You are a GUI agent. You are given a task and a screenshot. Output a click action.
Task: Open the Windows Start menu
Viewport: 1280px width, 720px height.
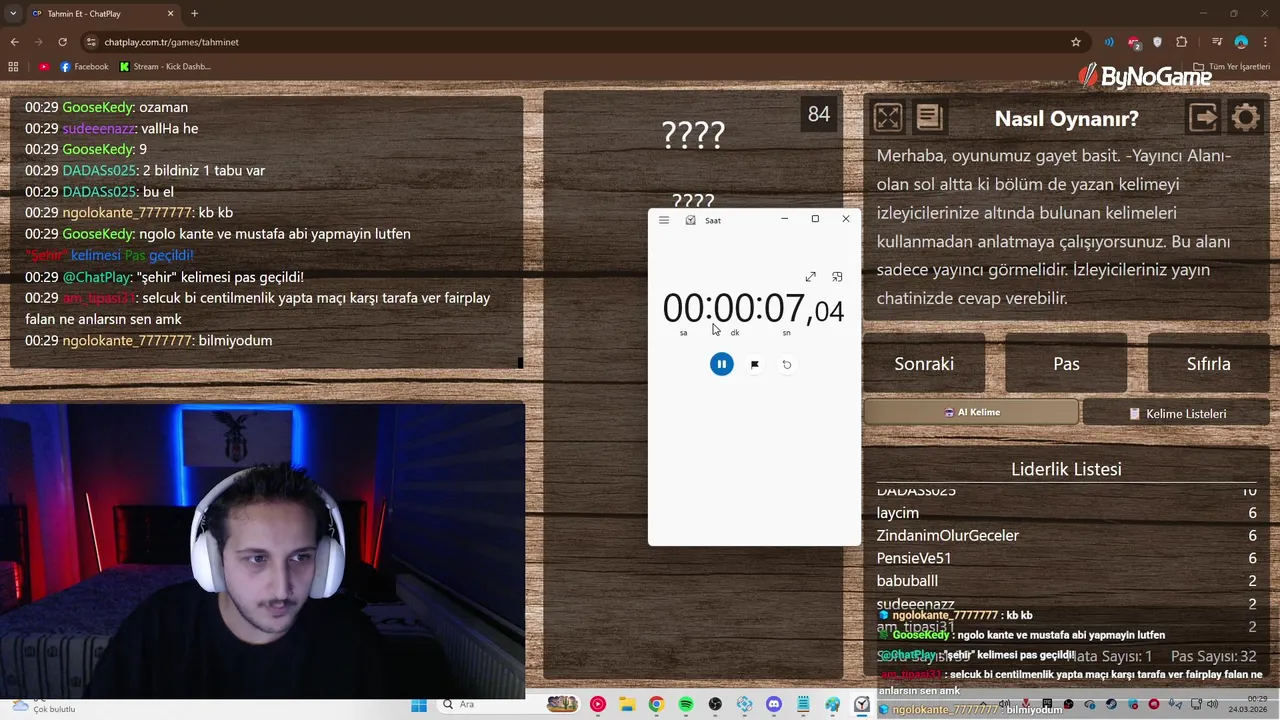tap(419, 705)
